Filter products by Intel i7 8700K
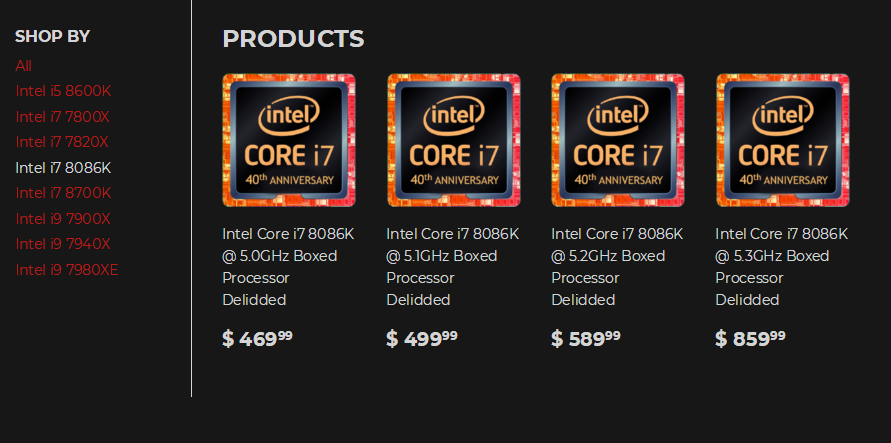The width and height of the screenshot is (891, 443). [x=63, y=193]
